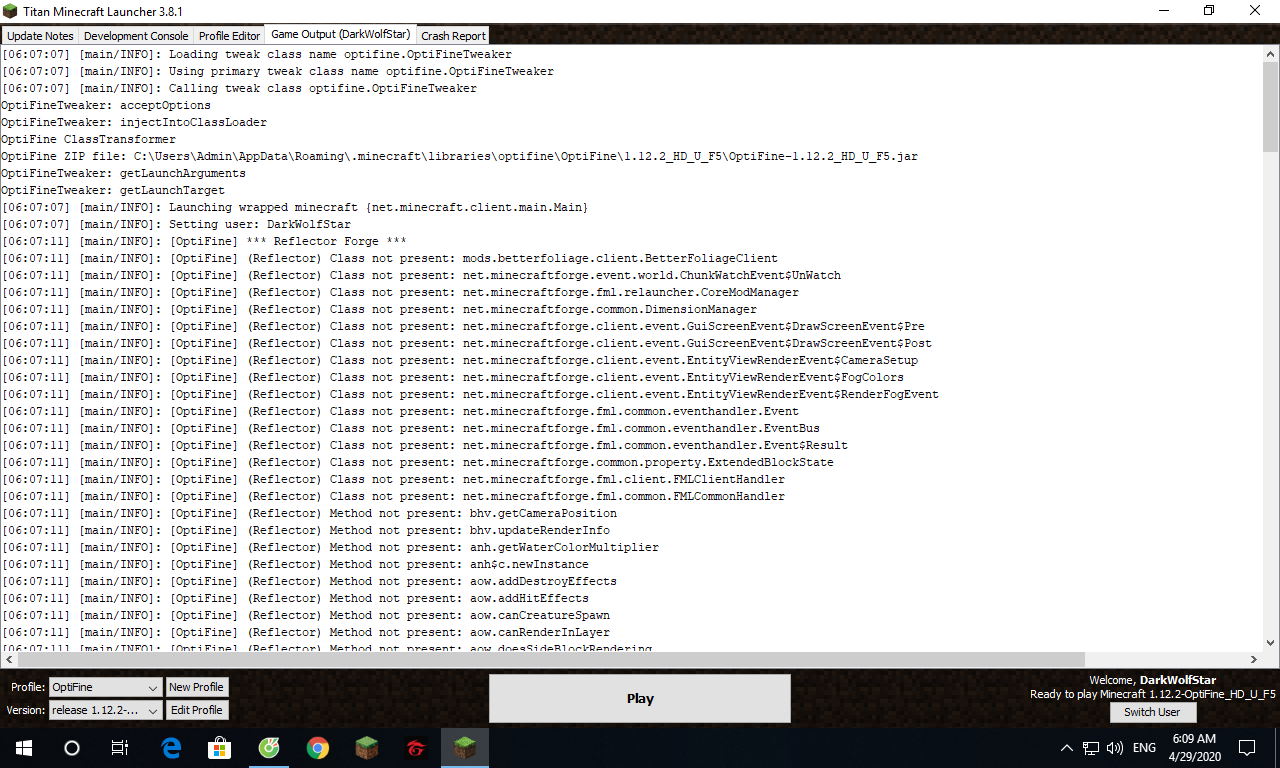The image size is (1280, 768).
Task: Click the horizontal scrollbar thumb below the log
Action: coord(551,660)
